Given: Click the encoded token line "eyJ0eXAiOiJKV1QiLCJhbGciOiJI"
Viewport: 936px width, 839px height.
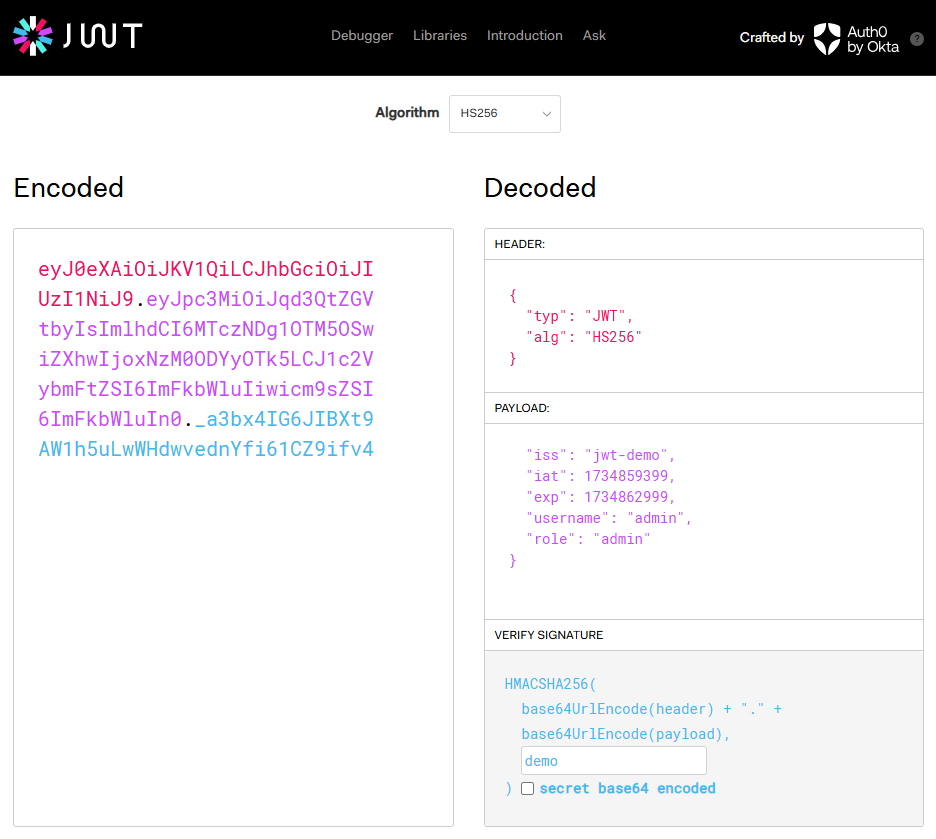Looking at the screenshot, I should tap(206, 269).
